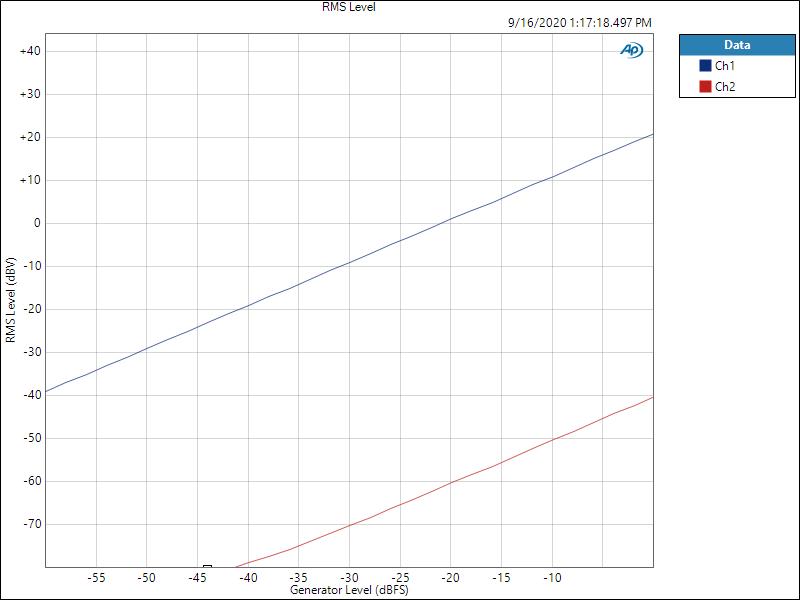Select the Ch2 red color swatch
The image size is (800, 600).
(705, 87)
